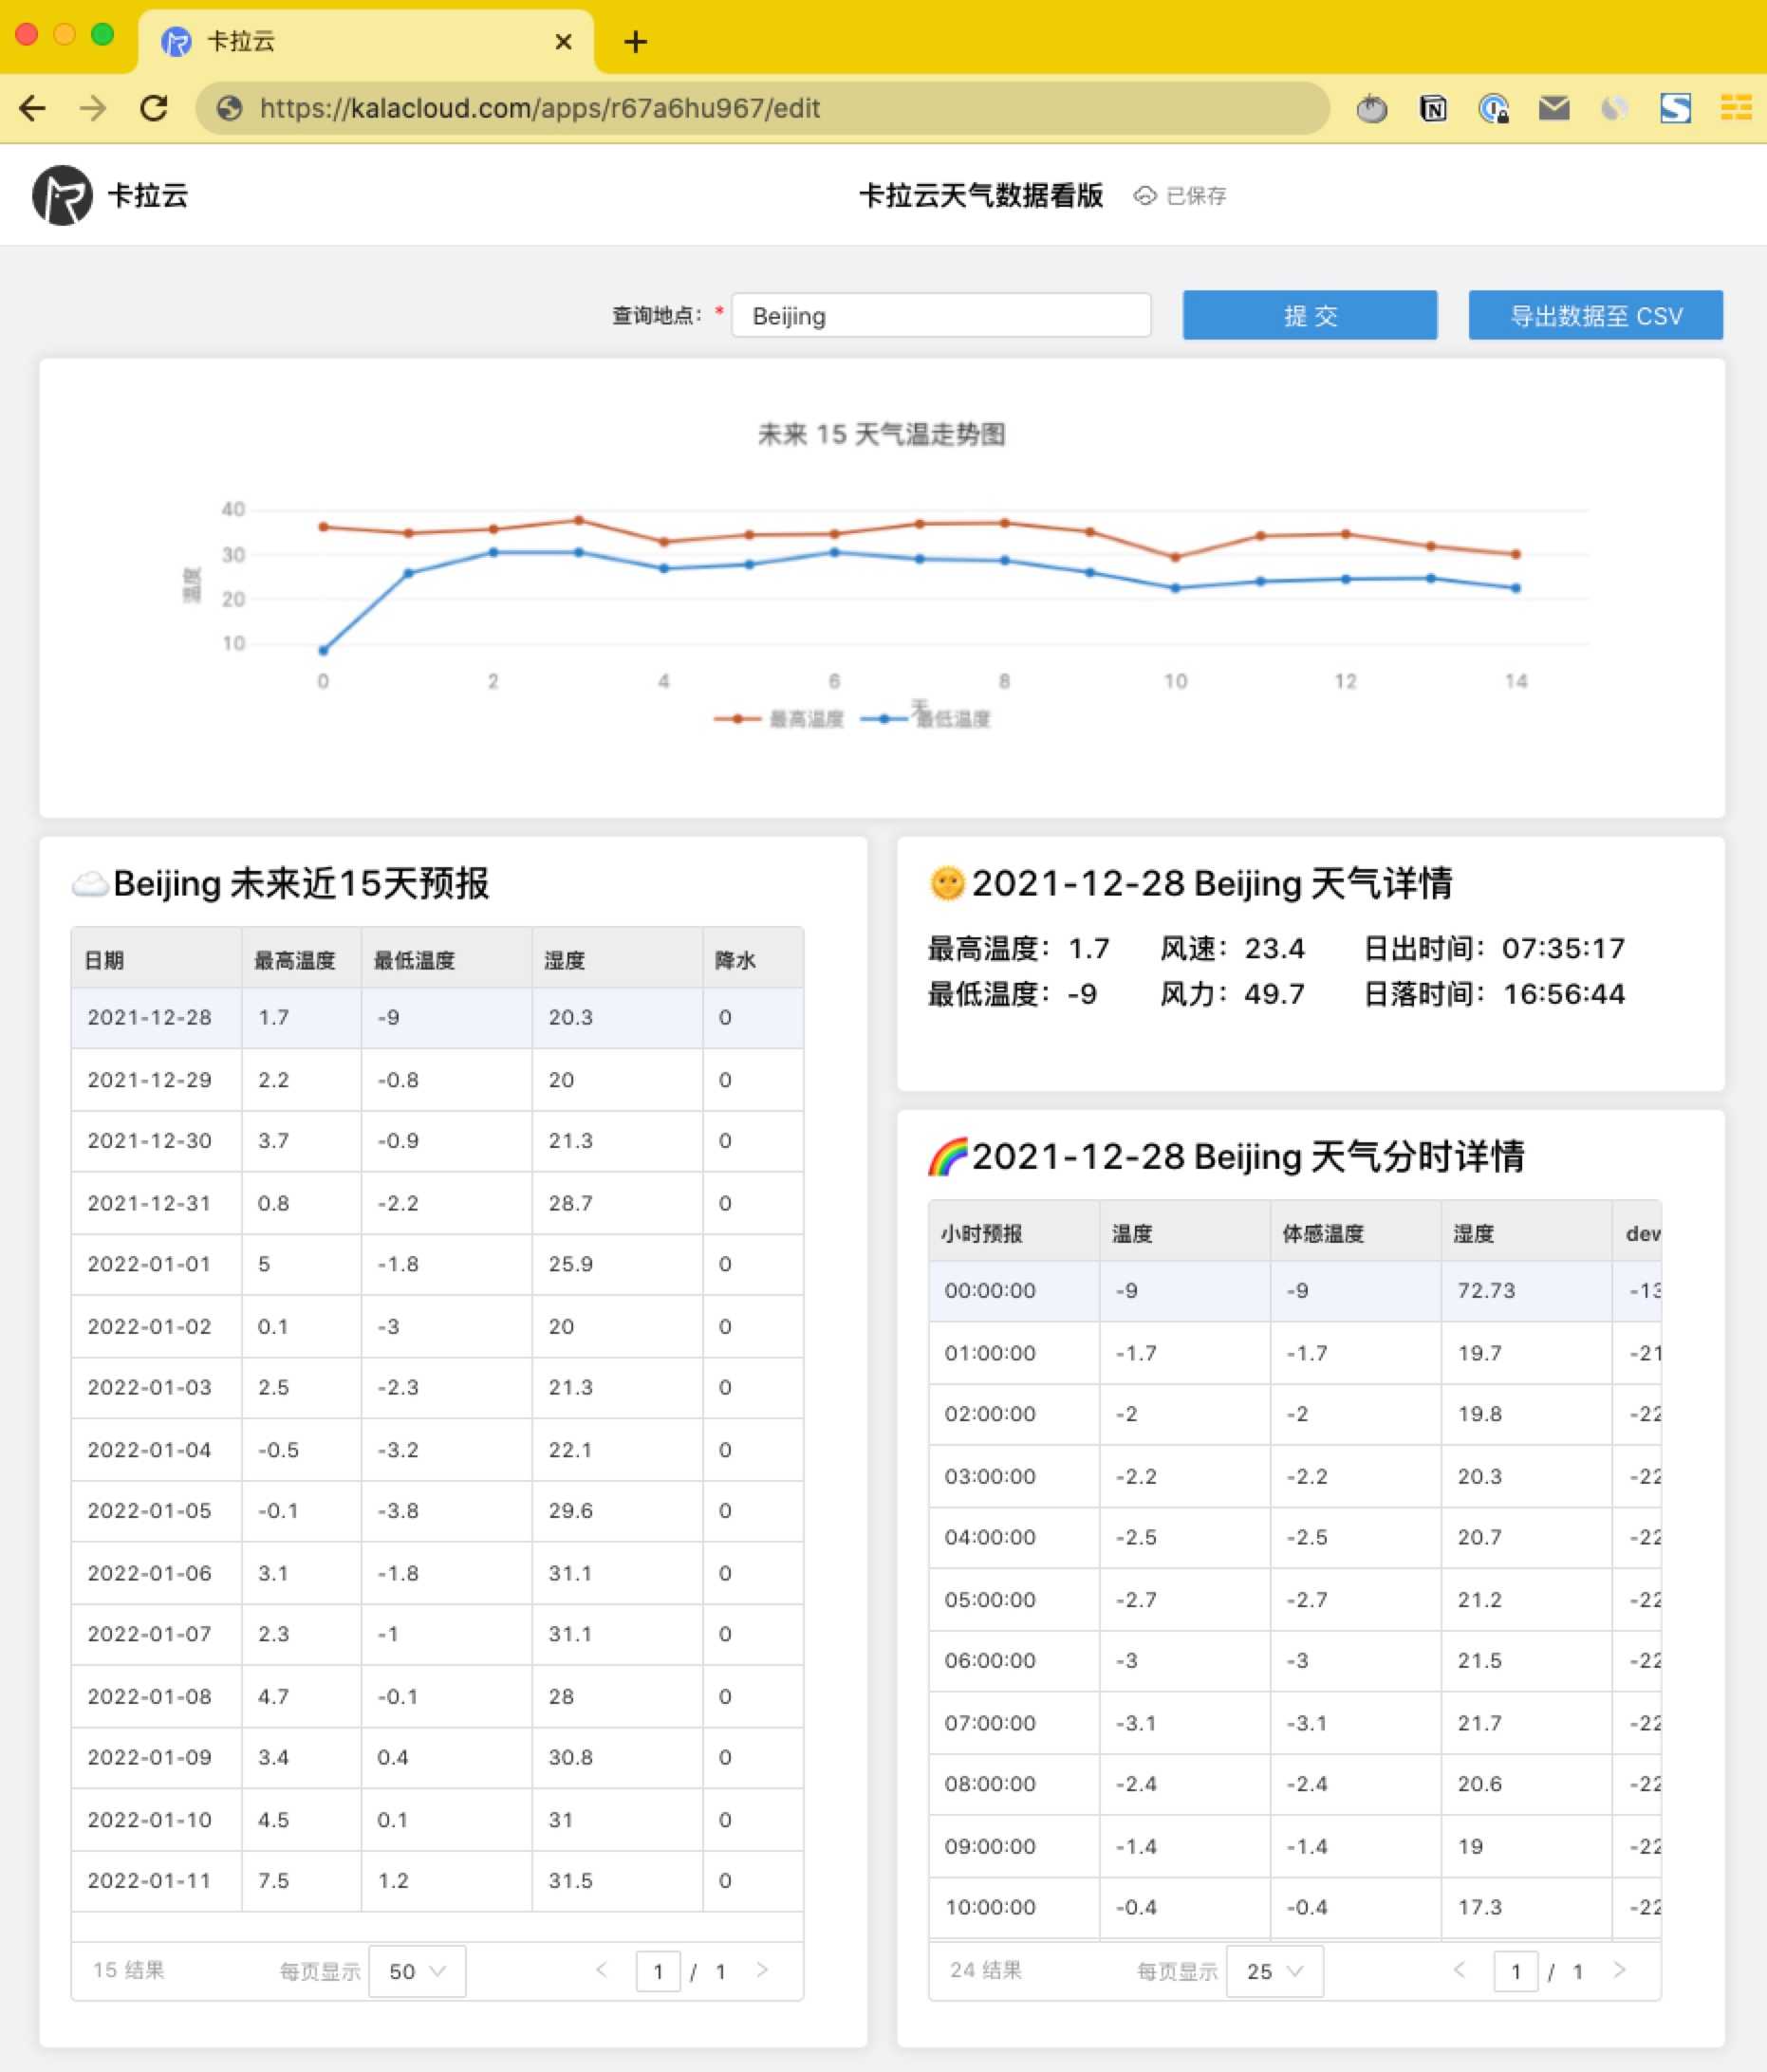The image size is (1767, 2072).
Task: Click the 卡拉云 logo icon
Action: coord(62,195)
